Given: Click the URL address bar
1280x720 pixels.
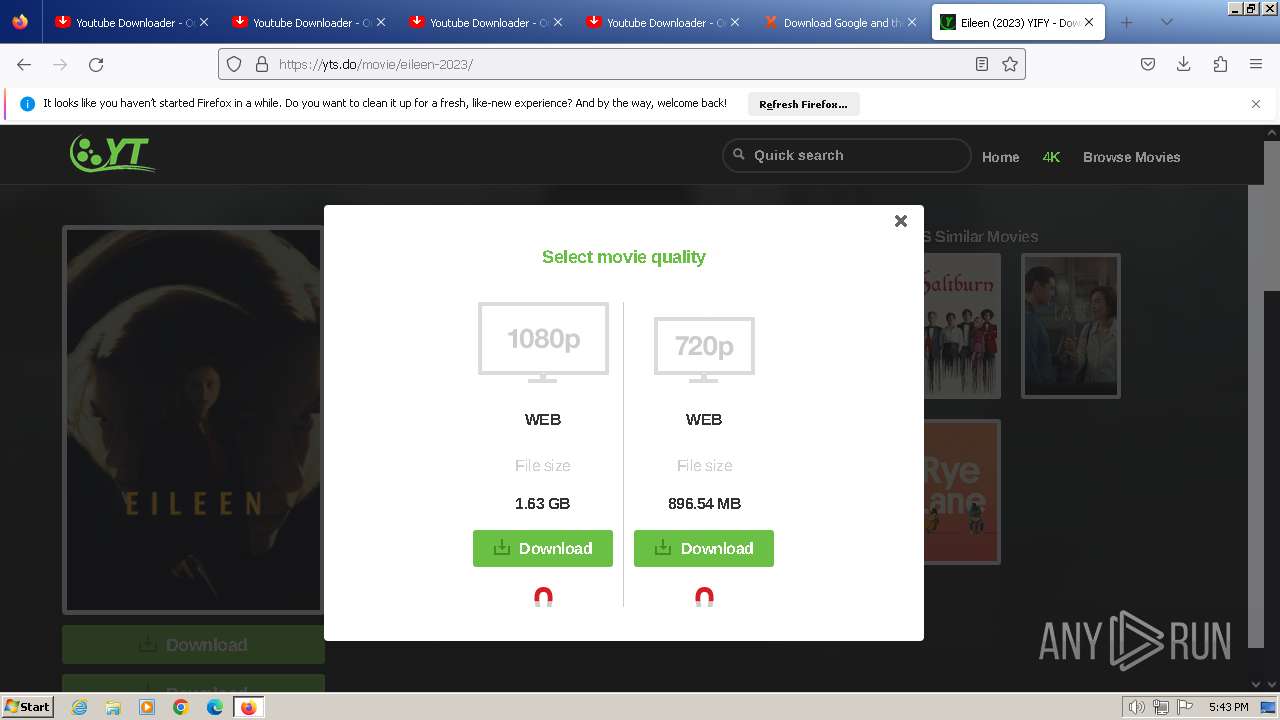Looking at the screenshot, I should click(x=620, y=64).
